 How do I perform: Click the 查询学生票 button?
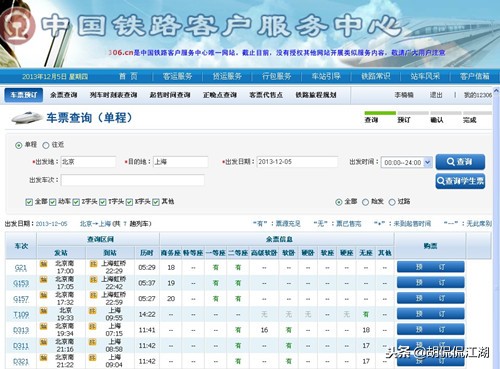[460, 181]
